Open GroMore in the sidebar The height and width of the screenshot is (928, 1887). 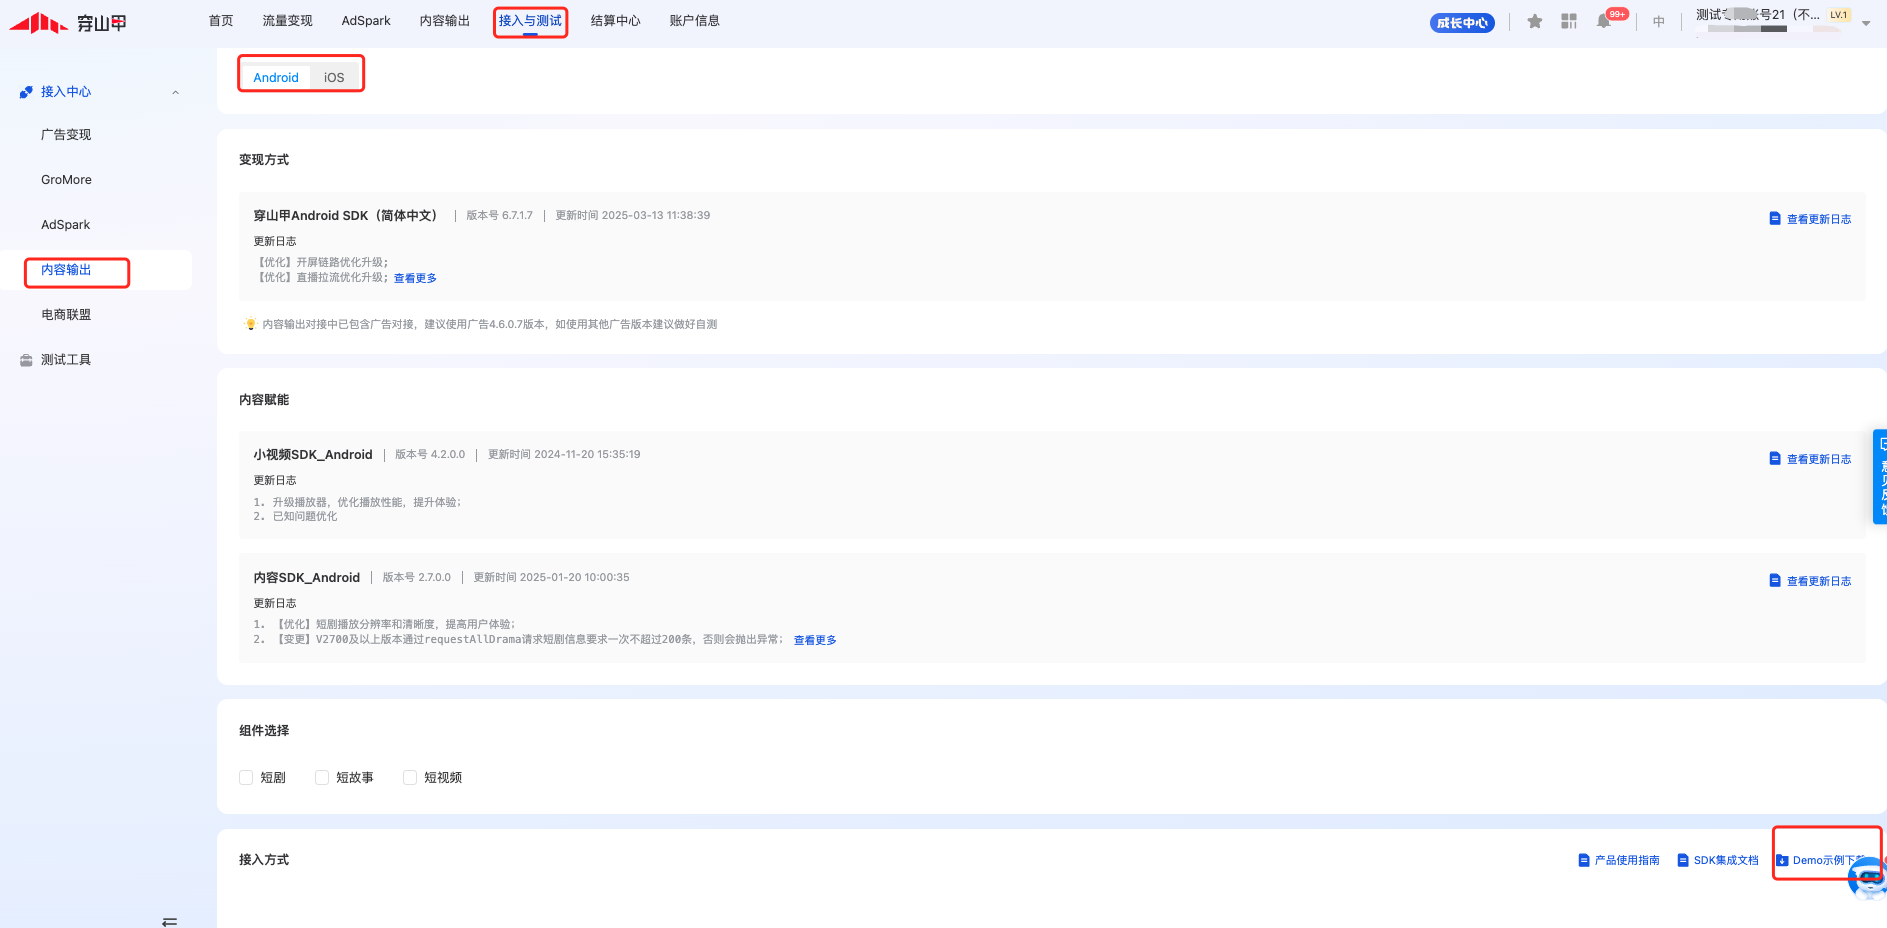pyautogui.click(x=66, y=180)
